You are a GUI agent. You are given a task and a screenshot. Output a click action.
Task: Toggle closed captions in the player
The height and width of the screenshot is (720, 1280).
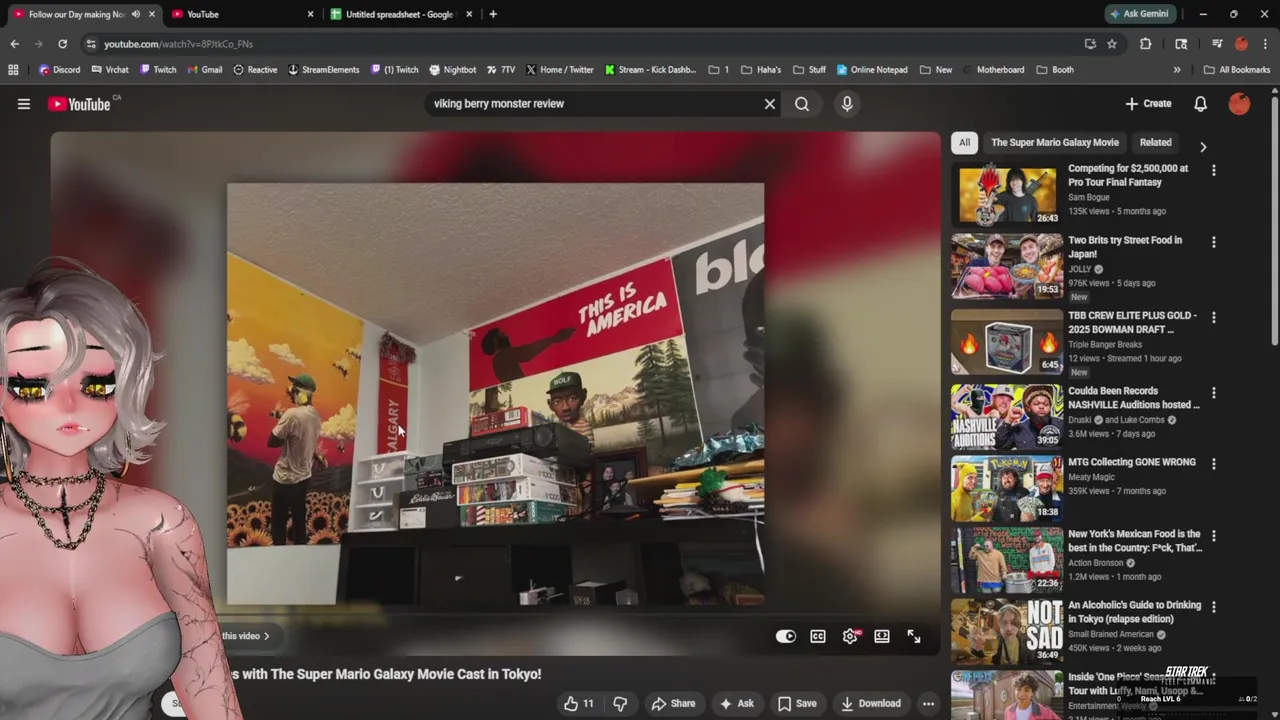coord(818,636)
